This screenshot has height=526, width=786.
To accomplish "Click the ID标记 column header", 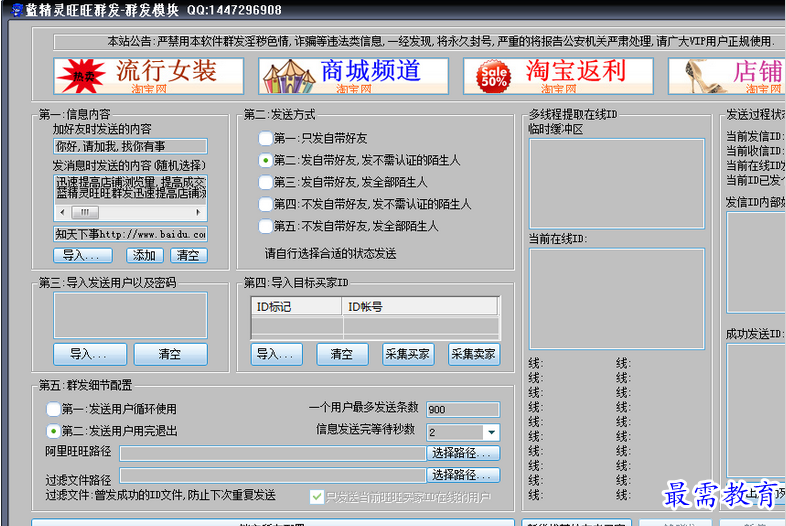I will point(297,306).
